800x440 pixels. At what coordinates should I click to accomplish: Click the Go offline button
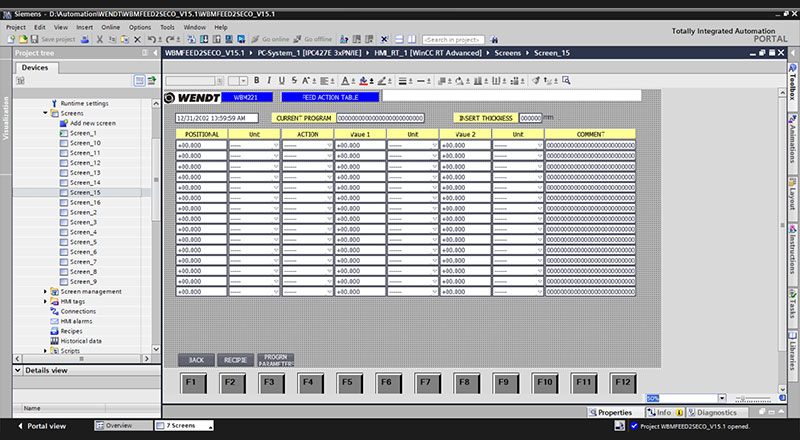tap(312, 39)
